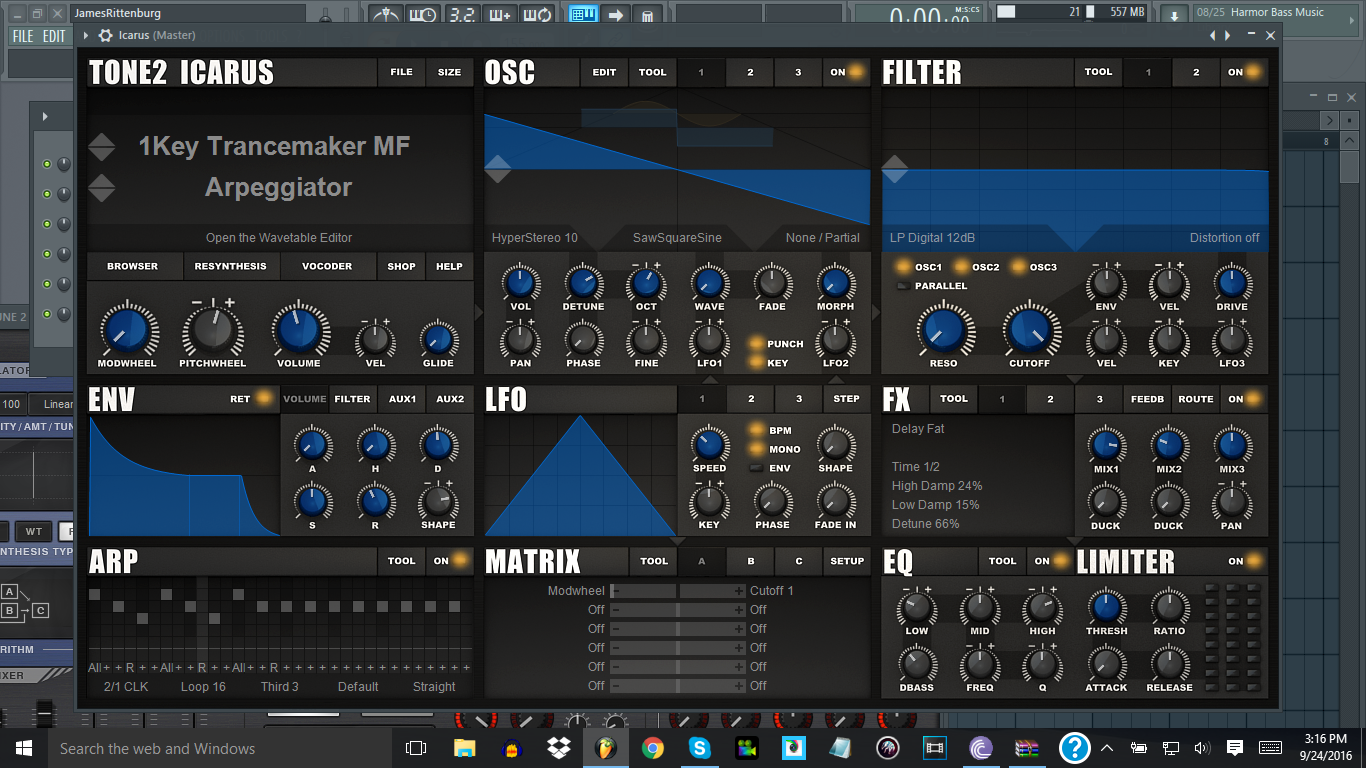The width and height of the screenshot is (1366, 768).
Task: Switch to the ENV AUX1 tab
Action: coord(402,399)
